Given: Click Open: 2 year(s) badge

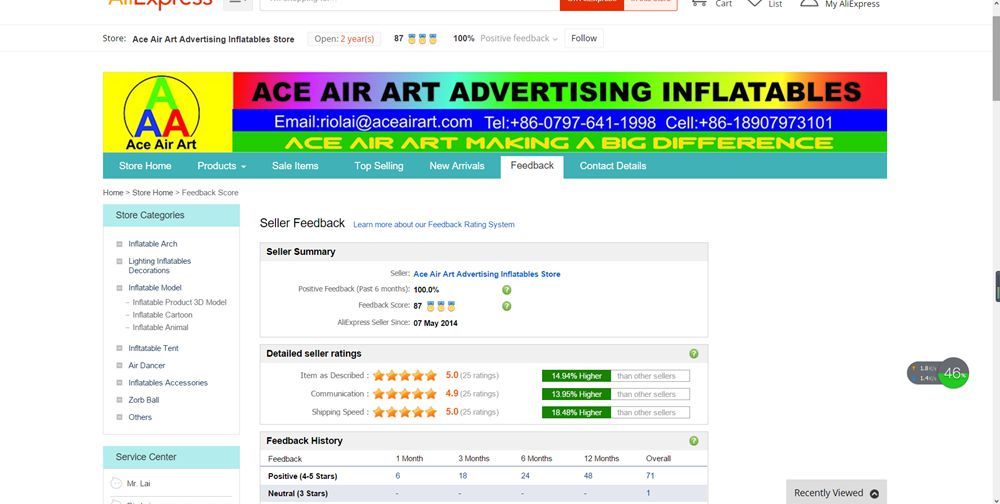Looking at the screenshot, I should [x=344, y=39].
